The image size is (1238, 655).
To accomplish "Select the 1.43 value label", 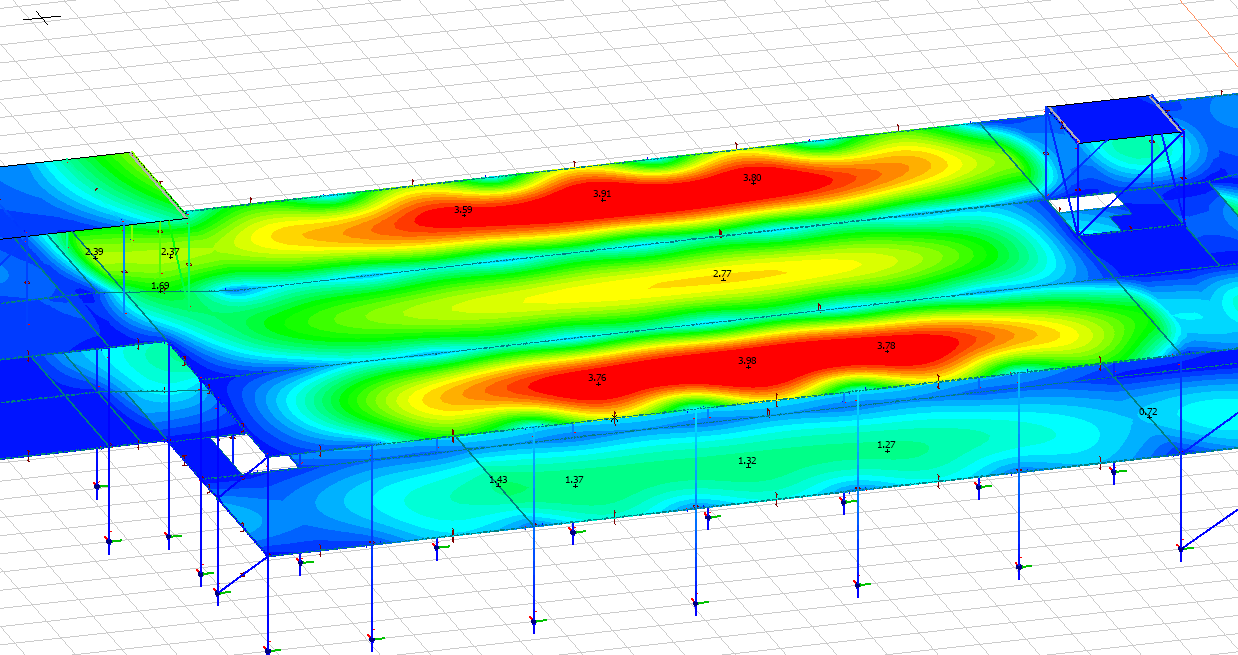I will click(498, 480).
